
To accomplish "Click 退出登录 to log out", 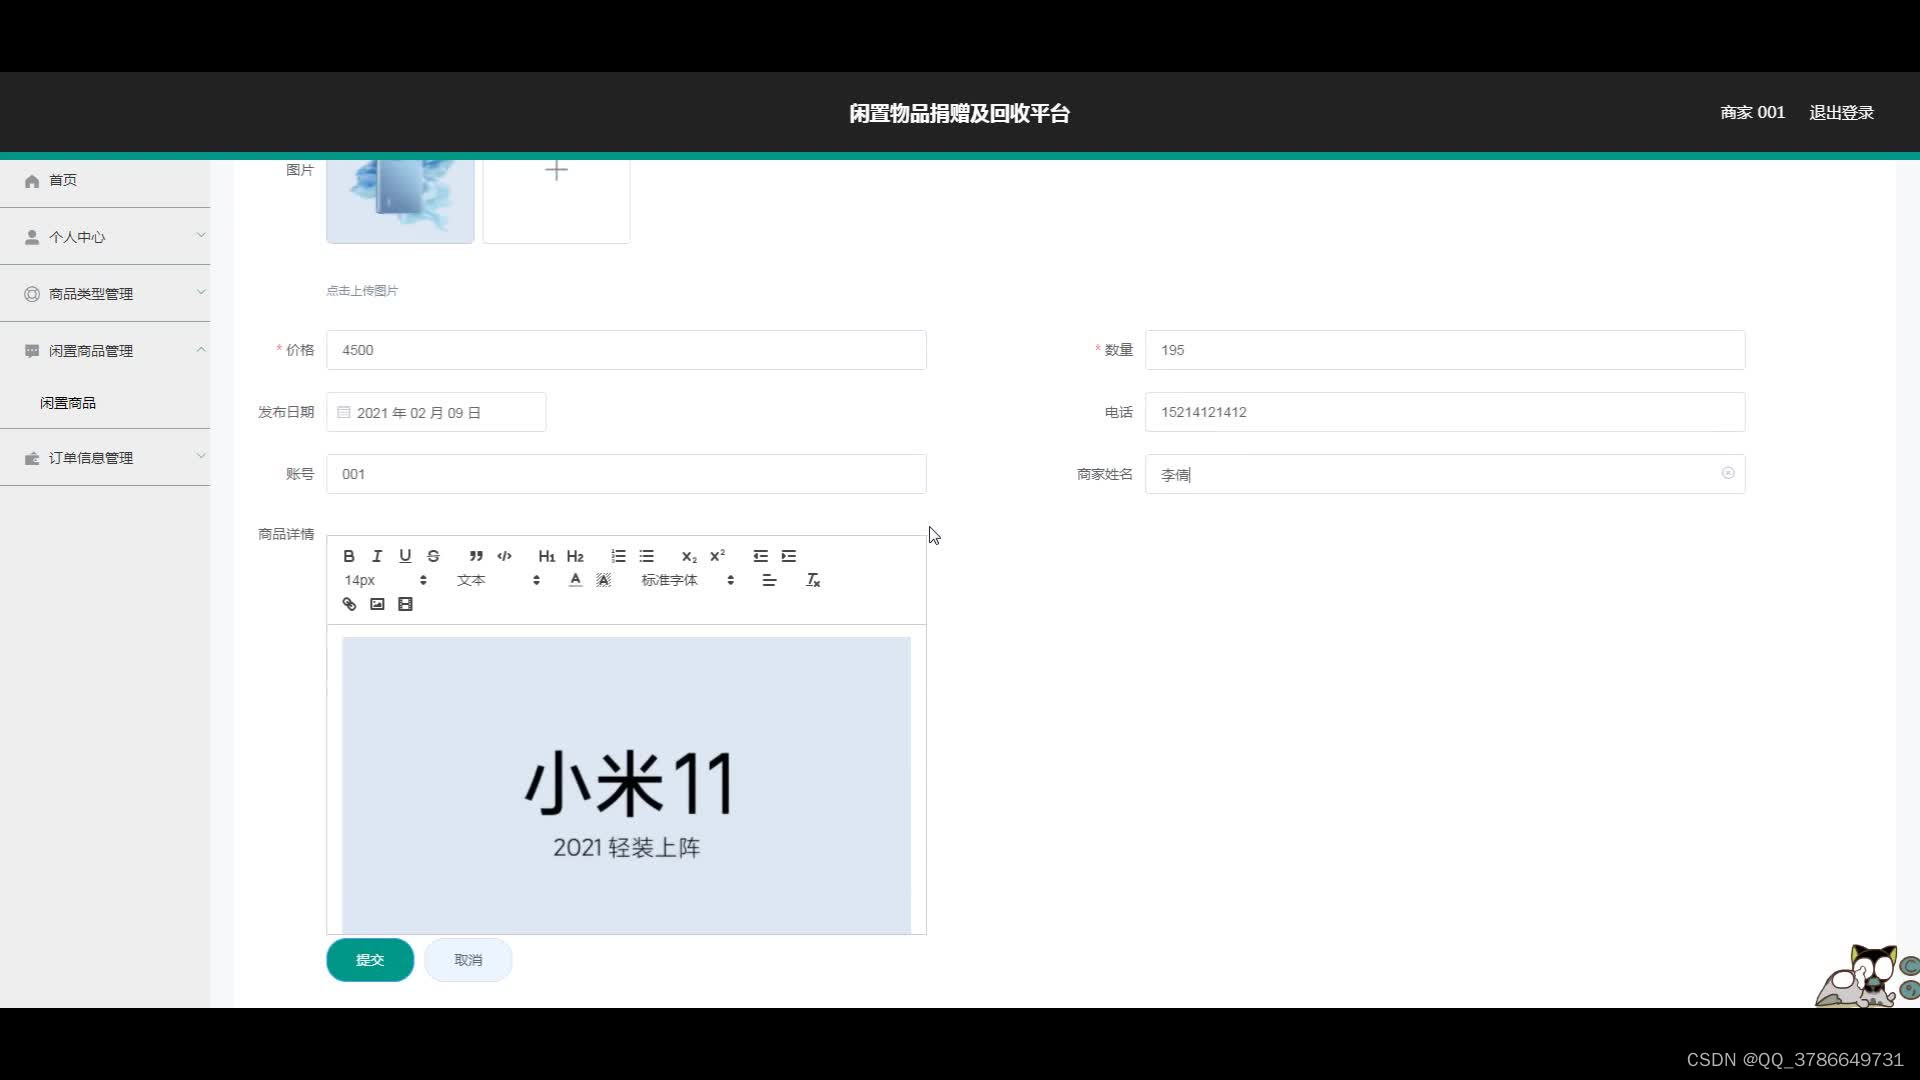I will 1841,113.
